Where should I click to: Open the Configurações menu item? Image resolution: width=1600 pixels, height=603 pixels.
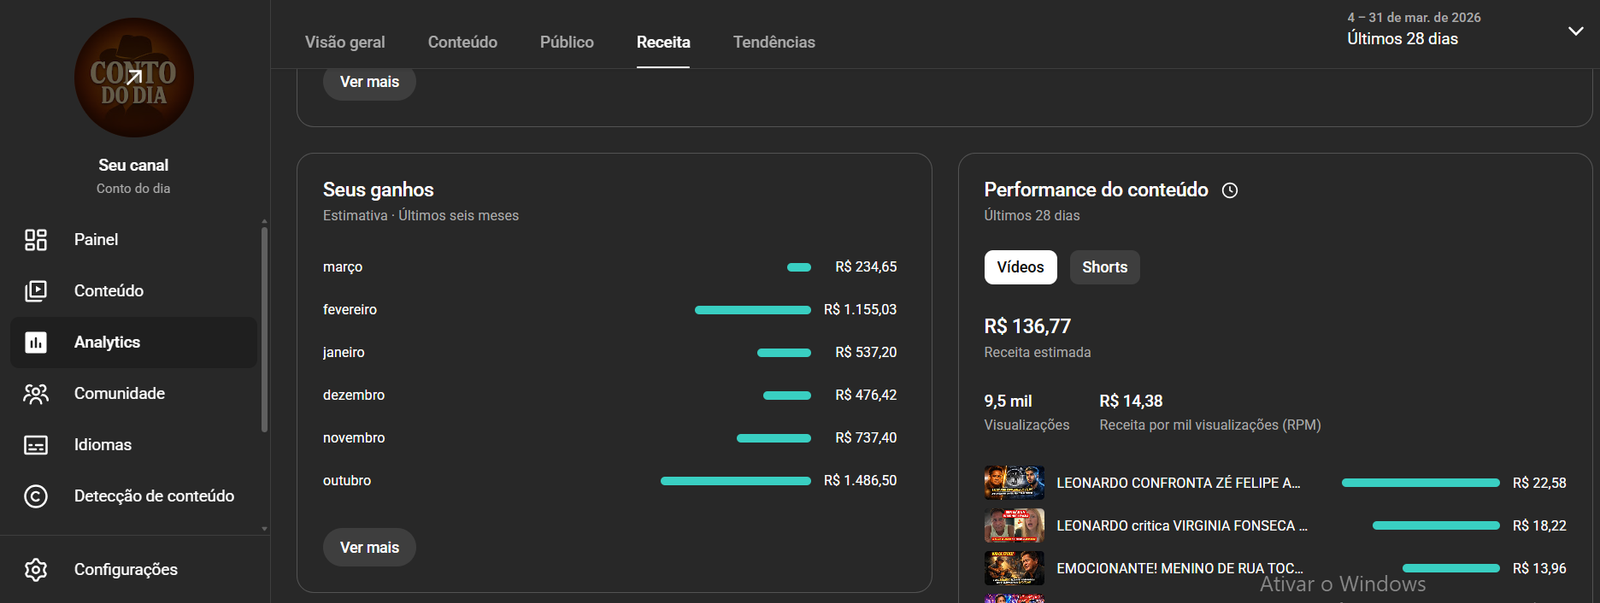(134, 570)
